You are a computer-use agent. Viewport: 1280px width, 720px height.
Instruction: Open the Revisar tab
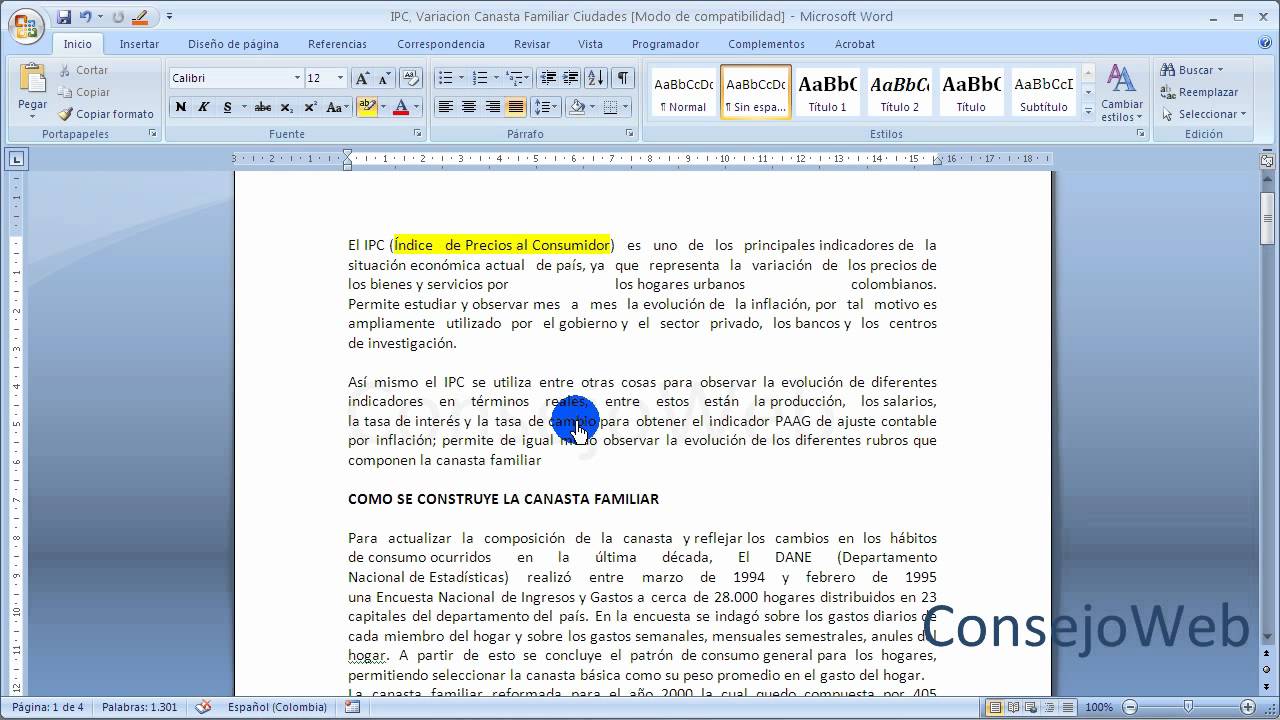[x=532, y=44]
